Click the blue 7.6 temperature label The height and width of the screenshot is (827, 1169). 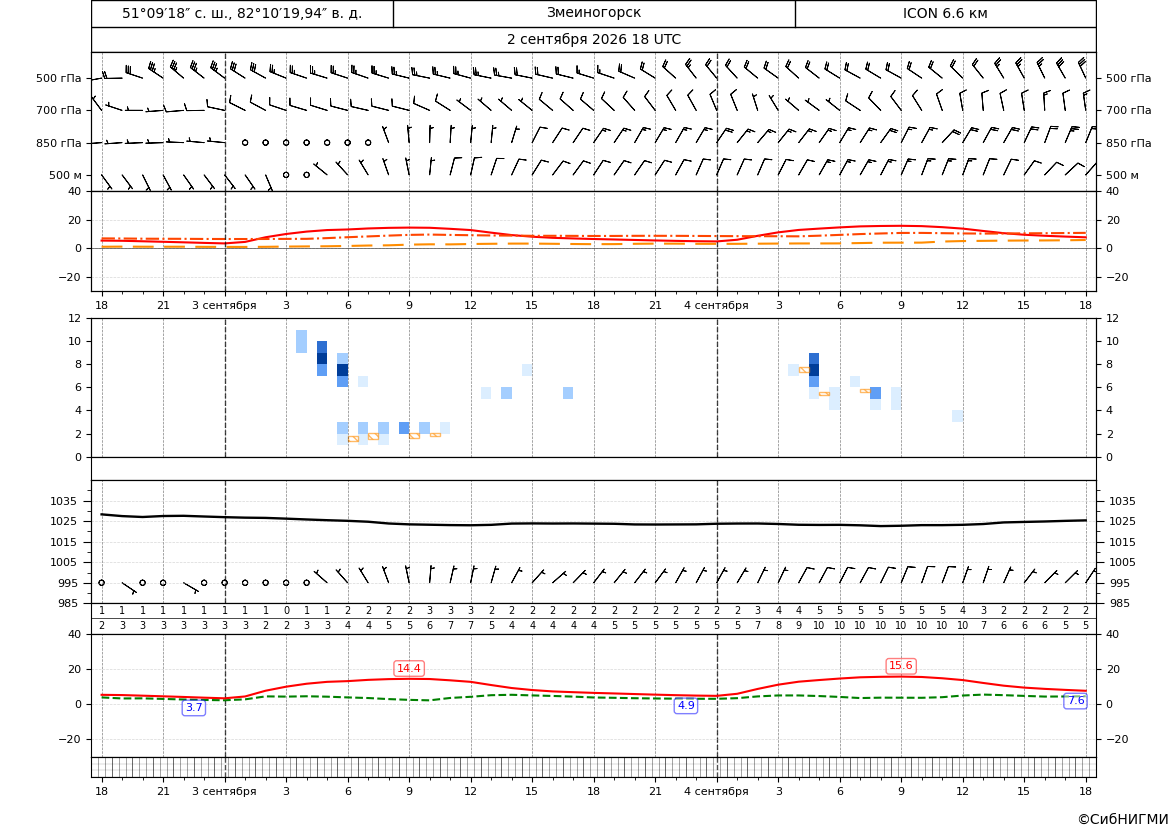click(1076, 701)
